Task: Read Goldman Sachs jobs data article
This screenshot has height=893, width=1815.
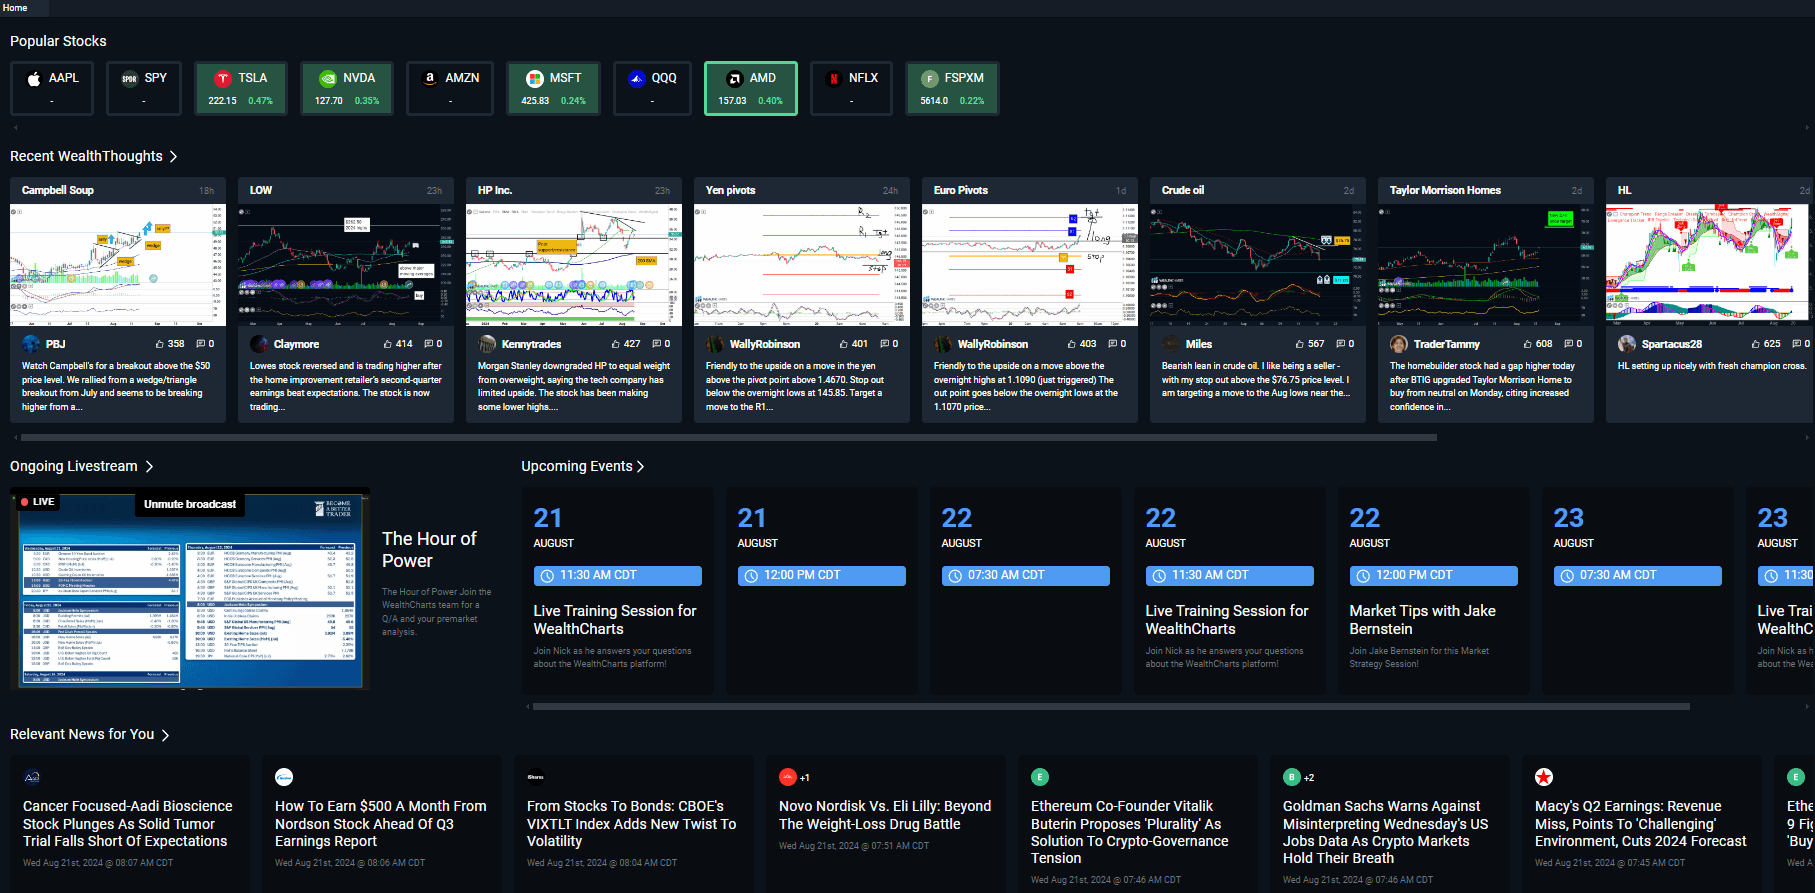Action: tap(1386, 832)
